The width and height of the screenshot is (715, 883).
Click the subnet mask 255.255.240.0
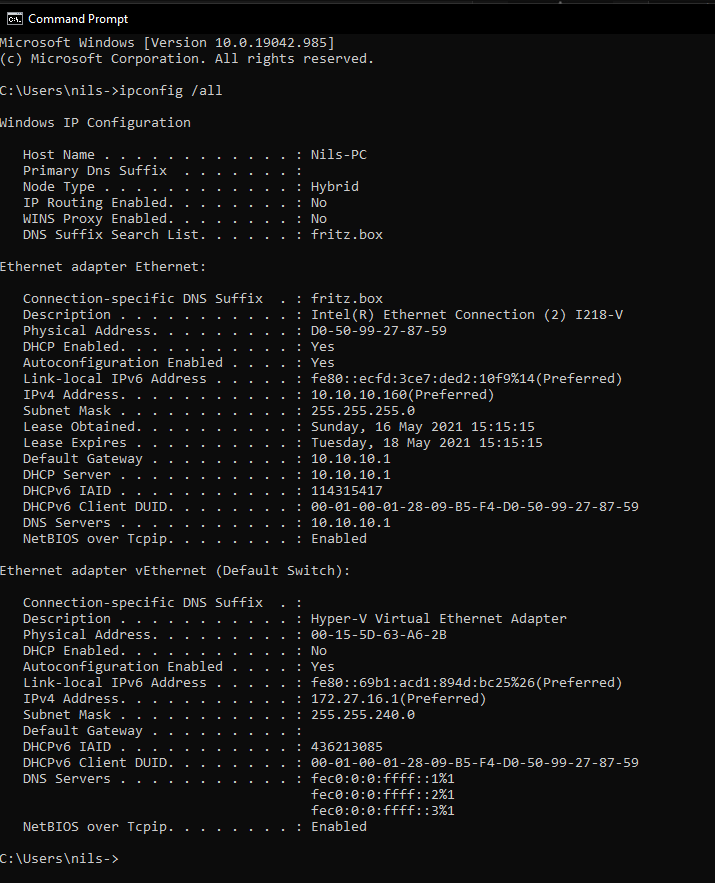point(363,715)
